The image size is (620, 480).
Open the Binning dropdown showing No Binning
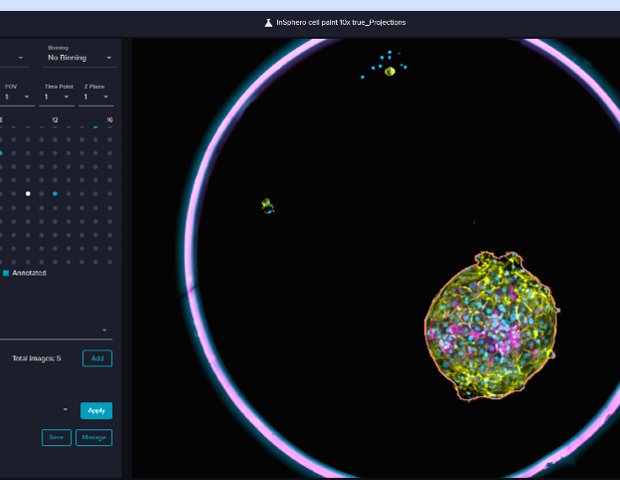(79, 58)
